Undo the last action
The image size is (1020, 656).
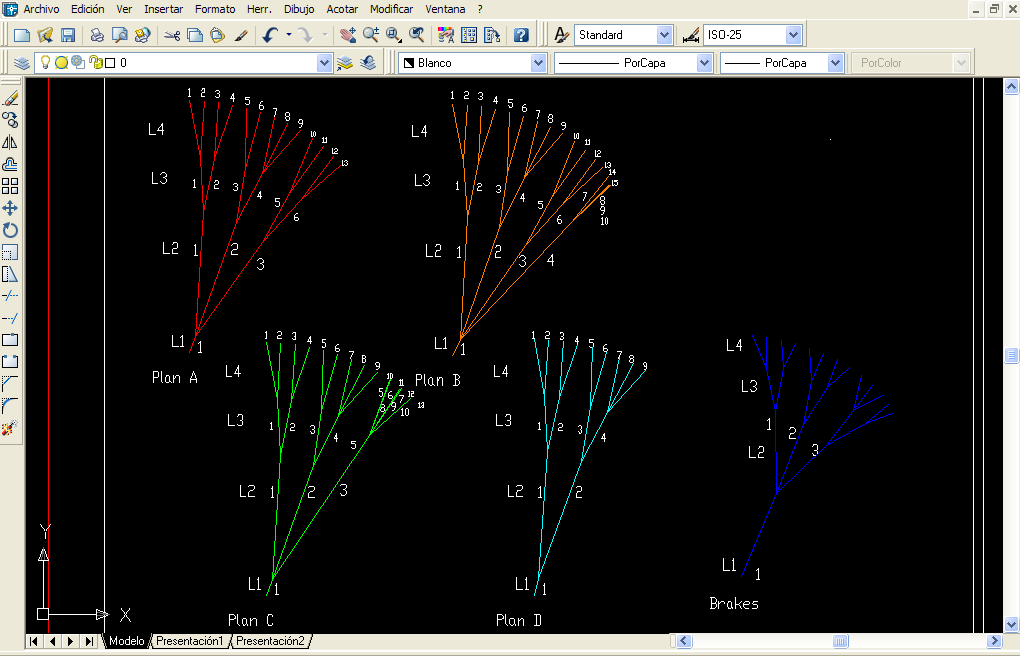pyautogui.click(x=271, y=35)
